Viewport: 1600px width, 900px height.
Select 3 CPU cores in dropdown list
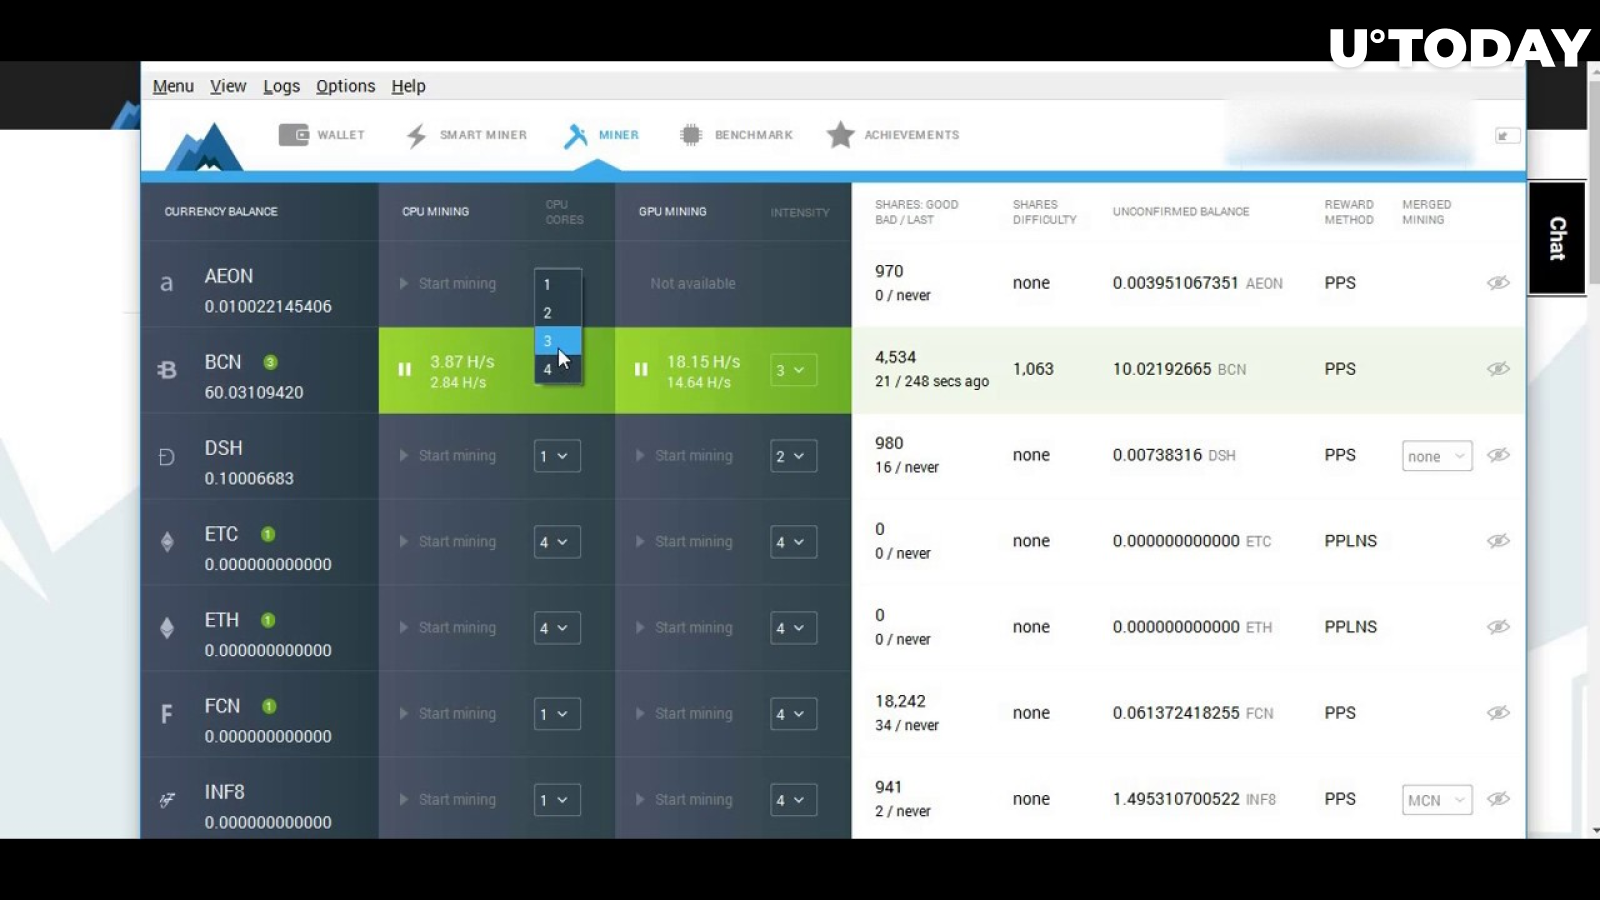[558, 340]
